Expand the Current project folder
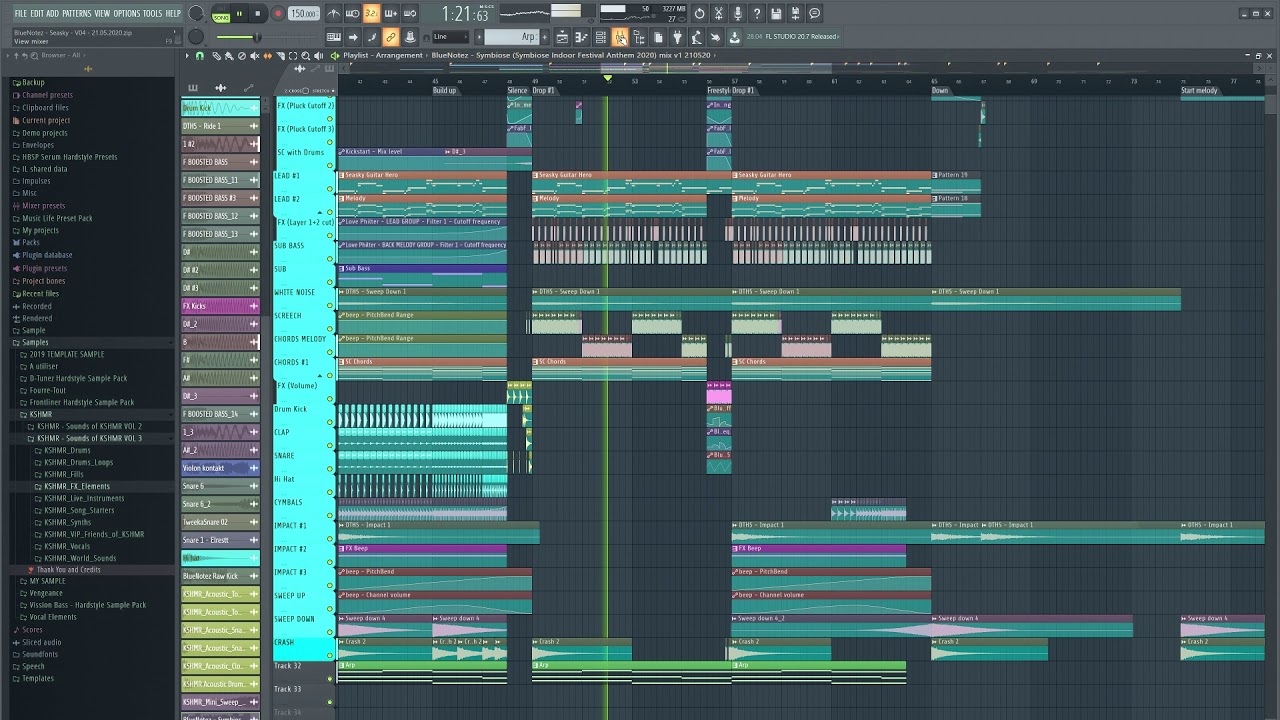Screen dimensions: 1280x720 coord(46,120)
